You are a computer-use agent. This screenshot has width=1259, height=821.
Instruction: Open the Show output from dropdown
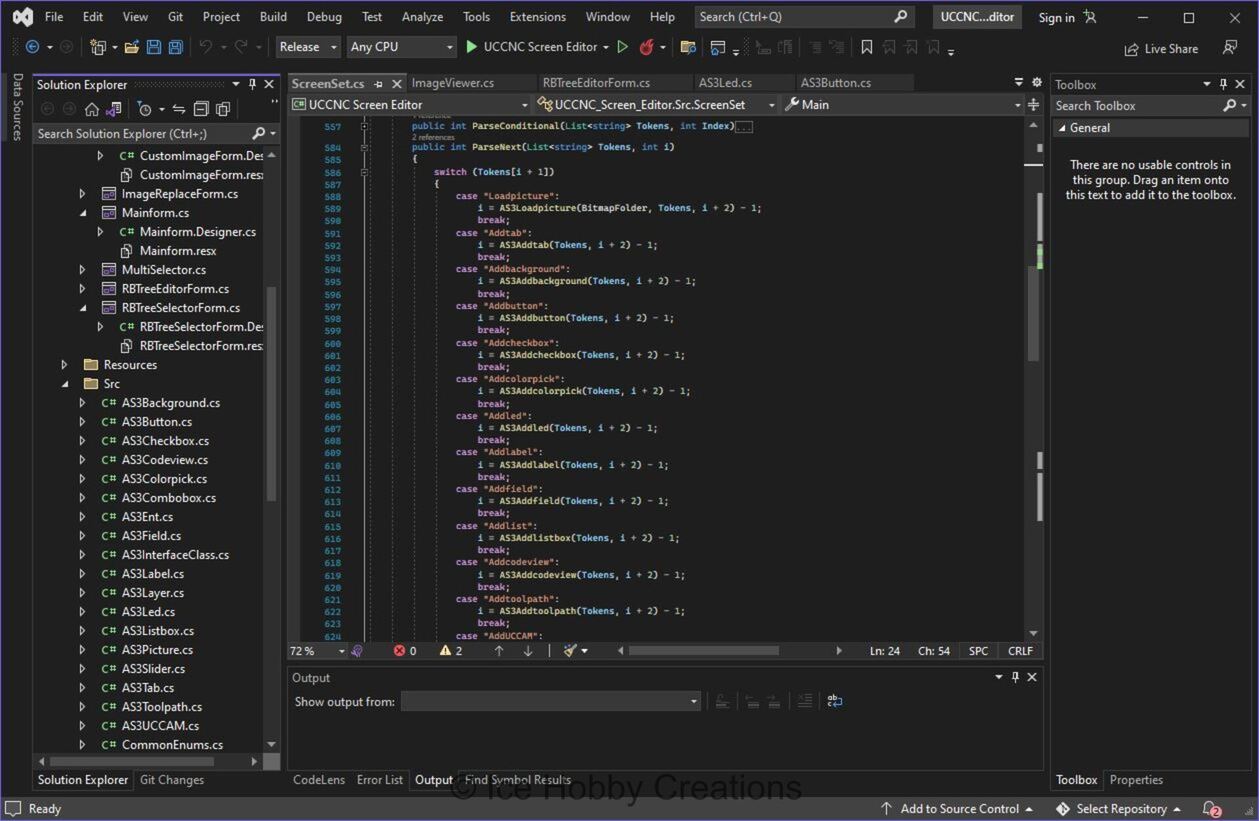pyautogui.click(x=551, y=702)
